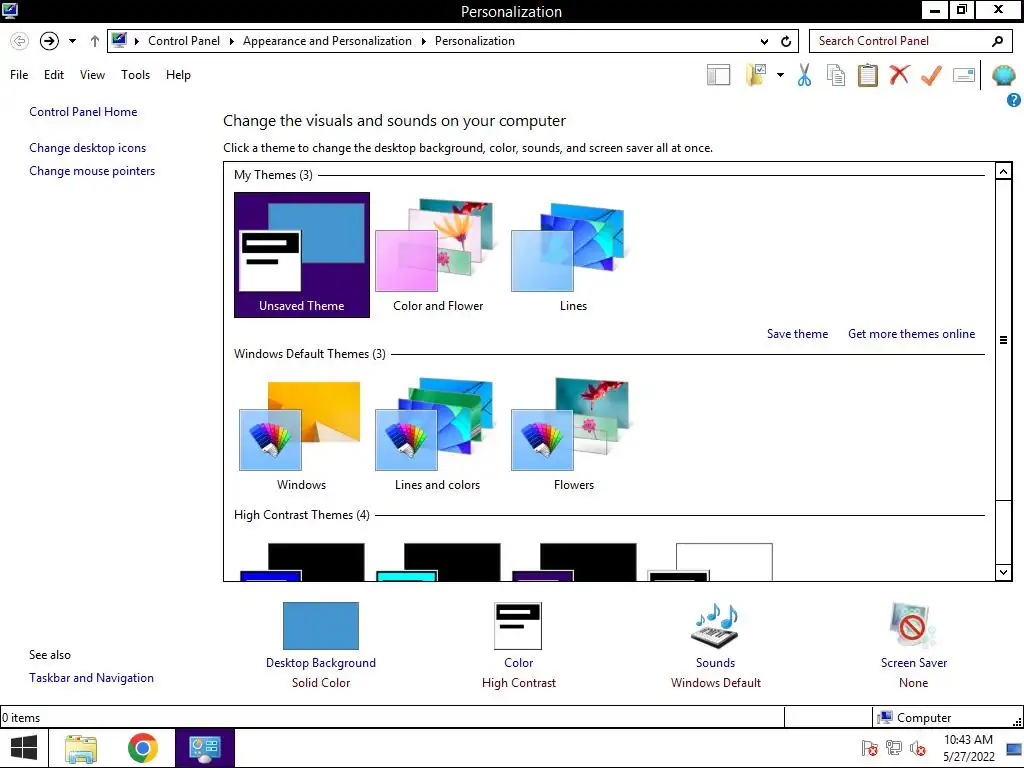1024x768 pixels.
Task: Expand the arrow after Appearance and Personalization
Action: point(423,41)
